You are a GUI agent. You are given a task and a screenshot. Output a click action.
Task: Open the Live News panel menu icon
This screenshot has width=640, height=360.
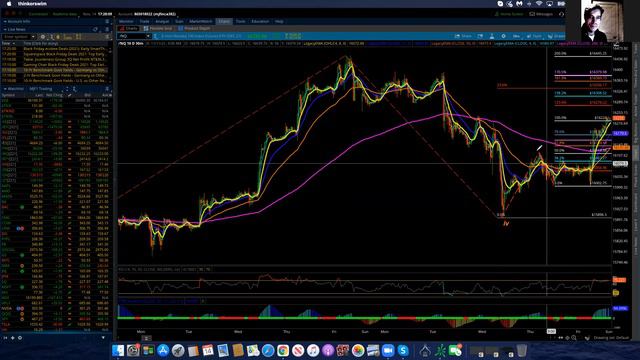(x=107, y=29)
